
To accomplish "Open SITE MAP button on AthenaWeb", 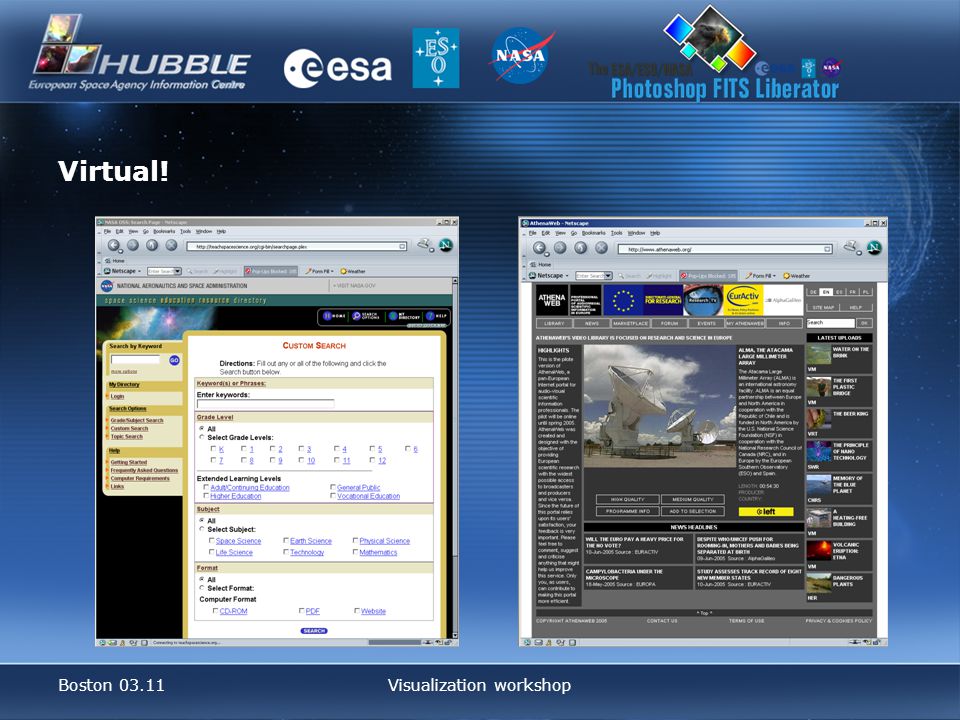I will coord(823,307).
